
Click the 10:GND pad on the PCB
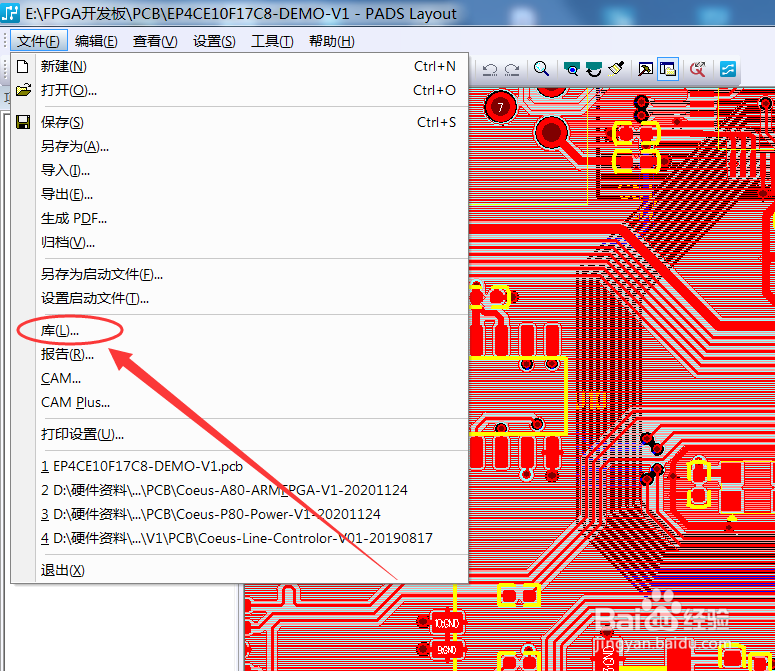(x=447, y=624)
